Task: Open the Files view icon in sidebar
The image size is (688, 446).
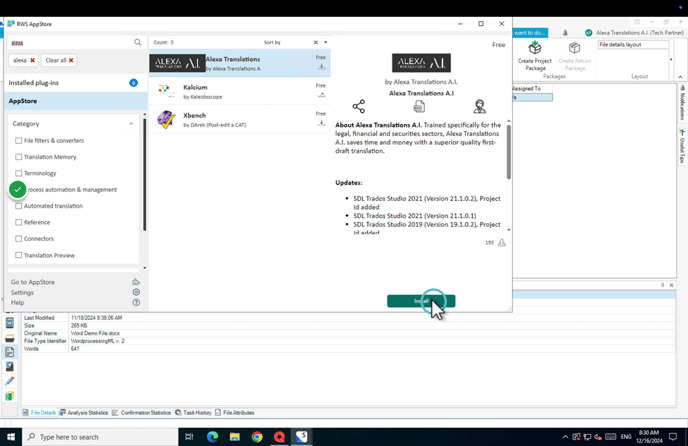Action: 10,352
